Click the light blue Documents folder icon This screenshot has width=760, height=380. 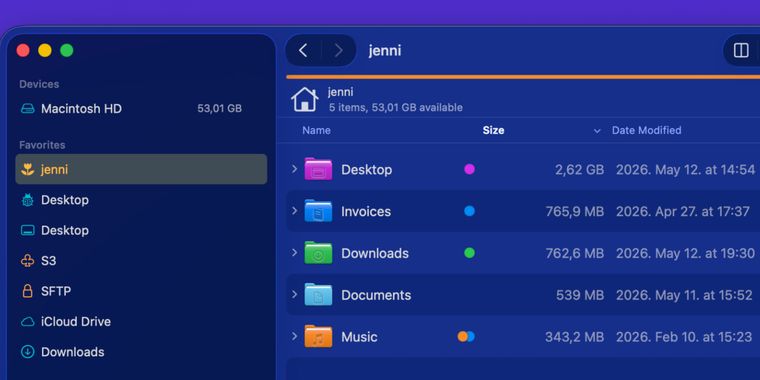(x=318, y=295)
